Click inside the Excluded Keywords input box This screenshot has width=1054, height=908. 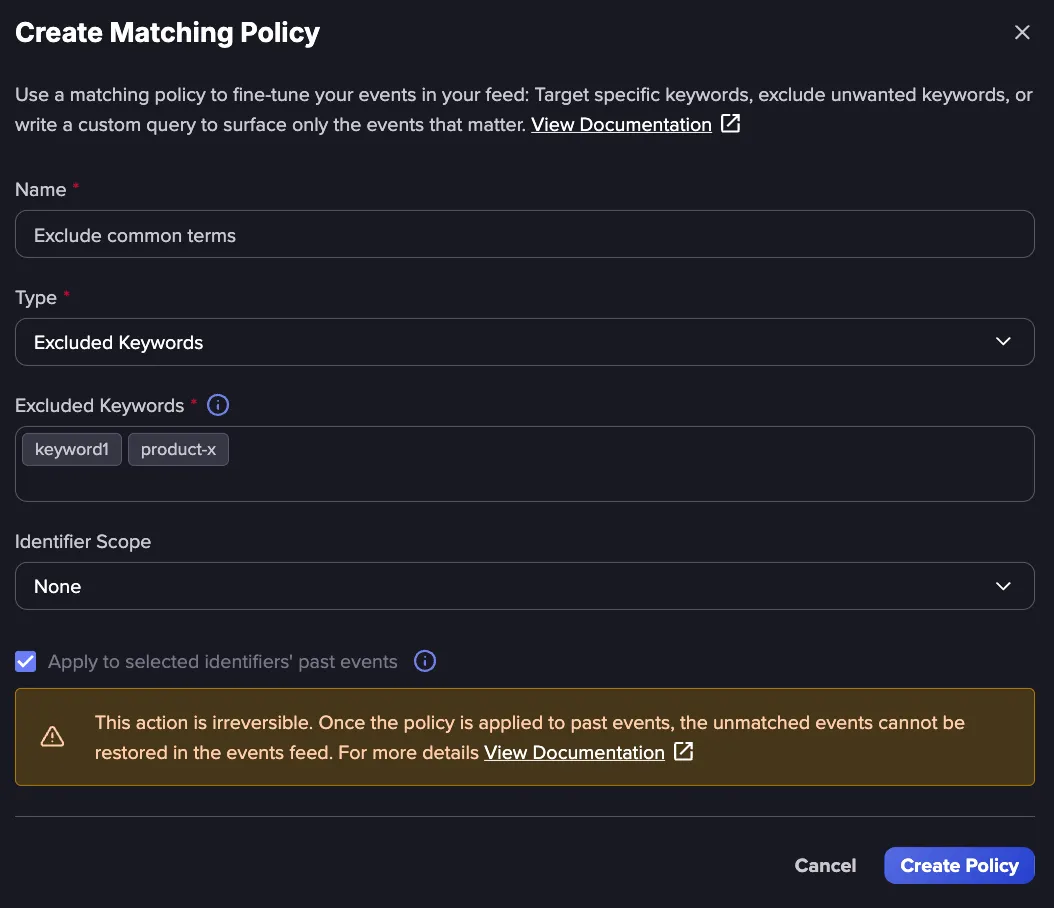[524, 464]
